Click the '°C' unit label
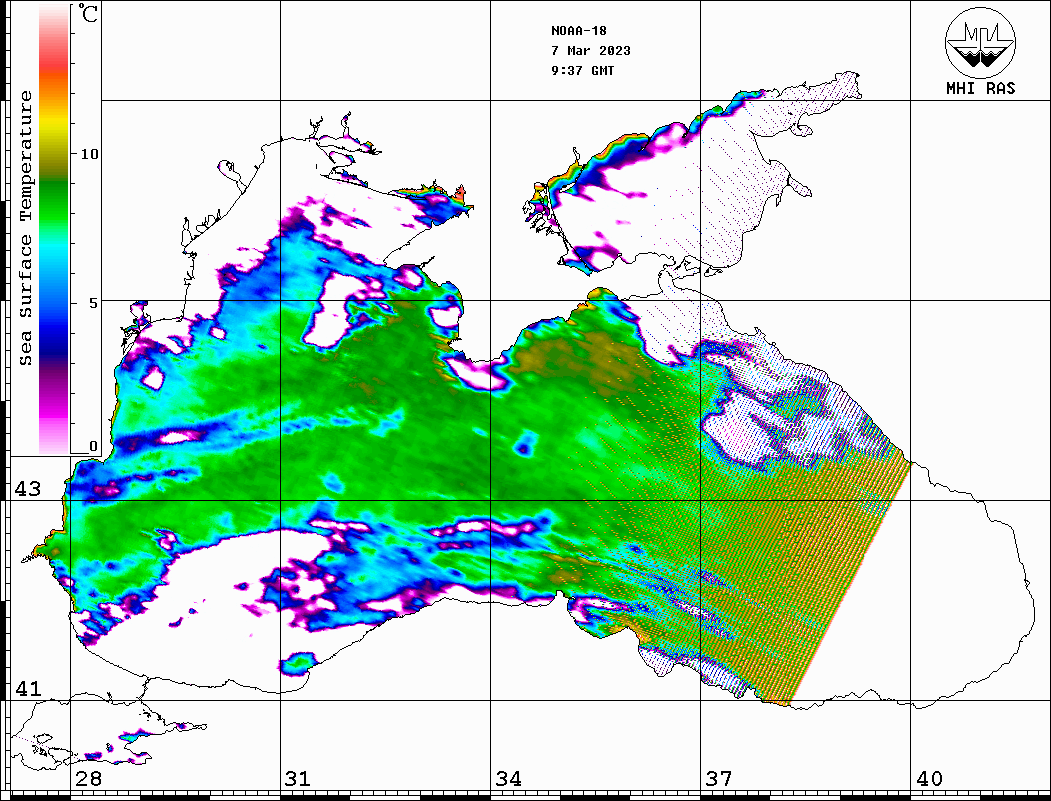The height and width of the screenshot is (801, 1051). click(x=88, y=13)
